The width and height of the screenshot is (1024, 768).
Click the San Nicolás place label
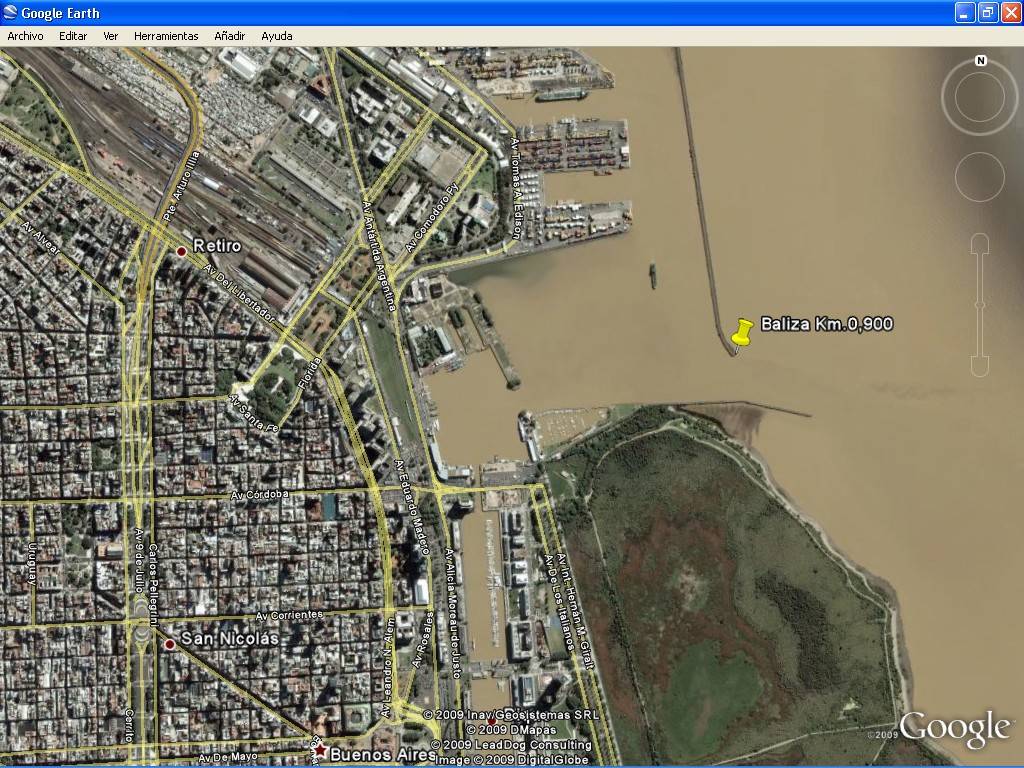click(x=229, y=638)
